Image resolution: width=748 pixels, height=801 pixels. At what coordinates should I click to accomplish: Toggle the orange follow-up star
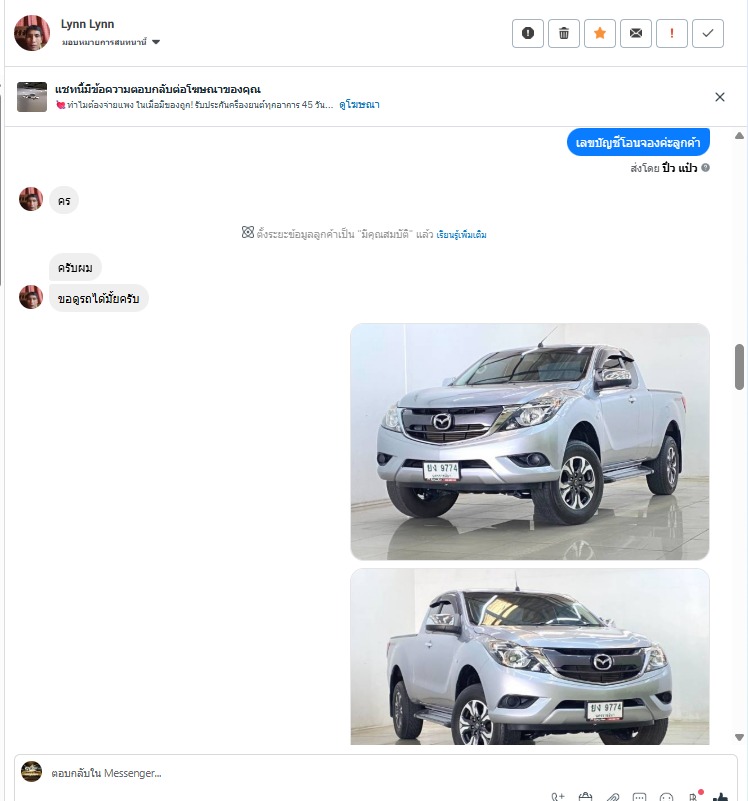pyautogui.click(x=600, y=33)
